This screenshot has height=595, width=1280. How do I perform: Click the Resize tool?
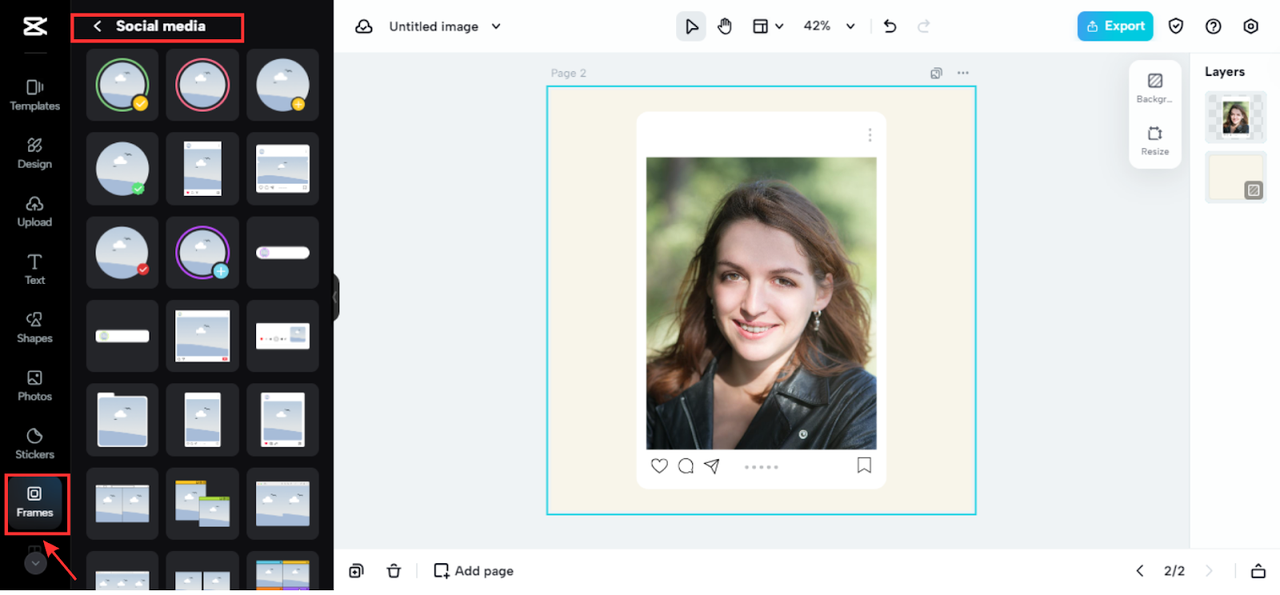point(1155,140)
